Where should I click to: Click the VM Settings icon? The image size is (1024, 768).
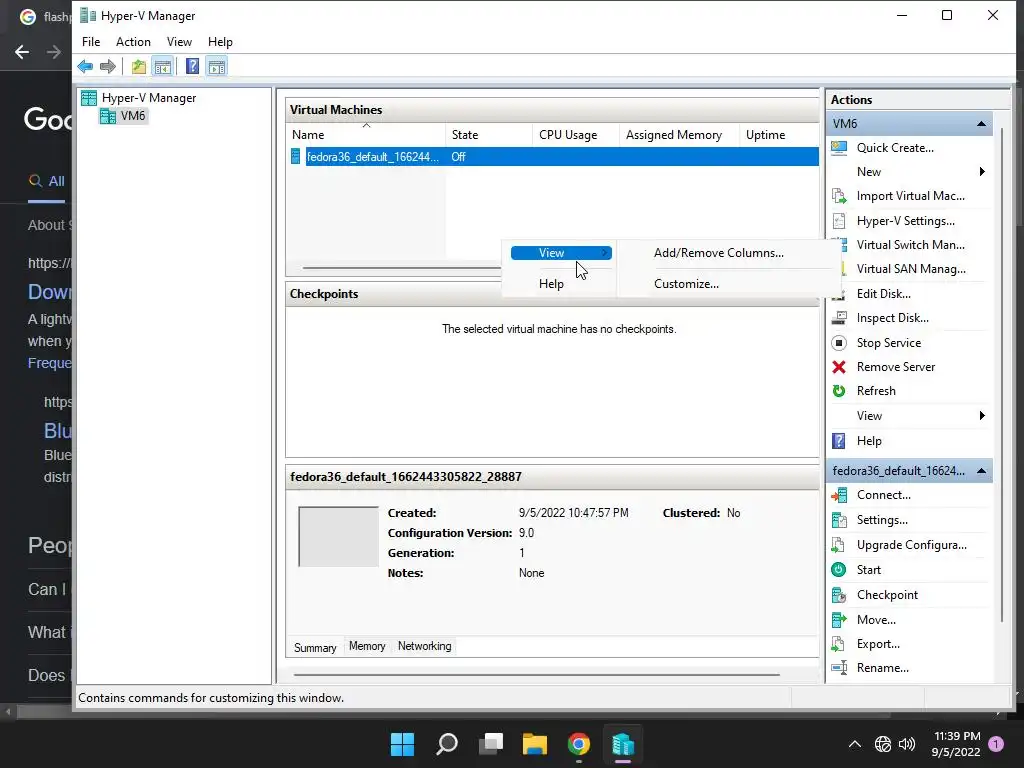pyautogui.click(x=839, y=520)
